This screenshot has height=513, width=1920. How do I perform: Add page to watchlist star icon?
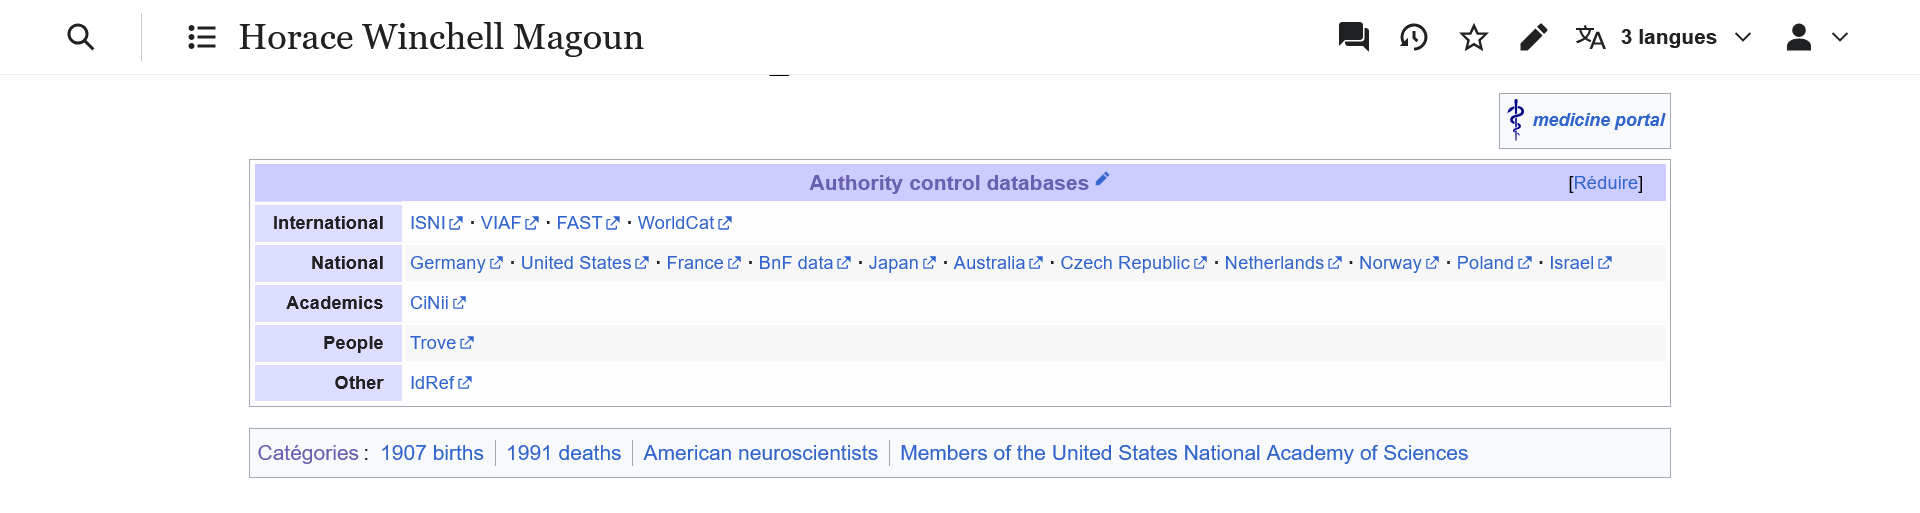tap(1474, 37)
